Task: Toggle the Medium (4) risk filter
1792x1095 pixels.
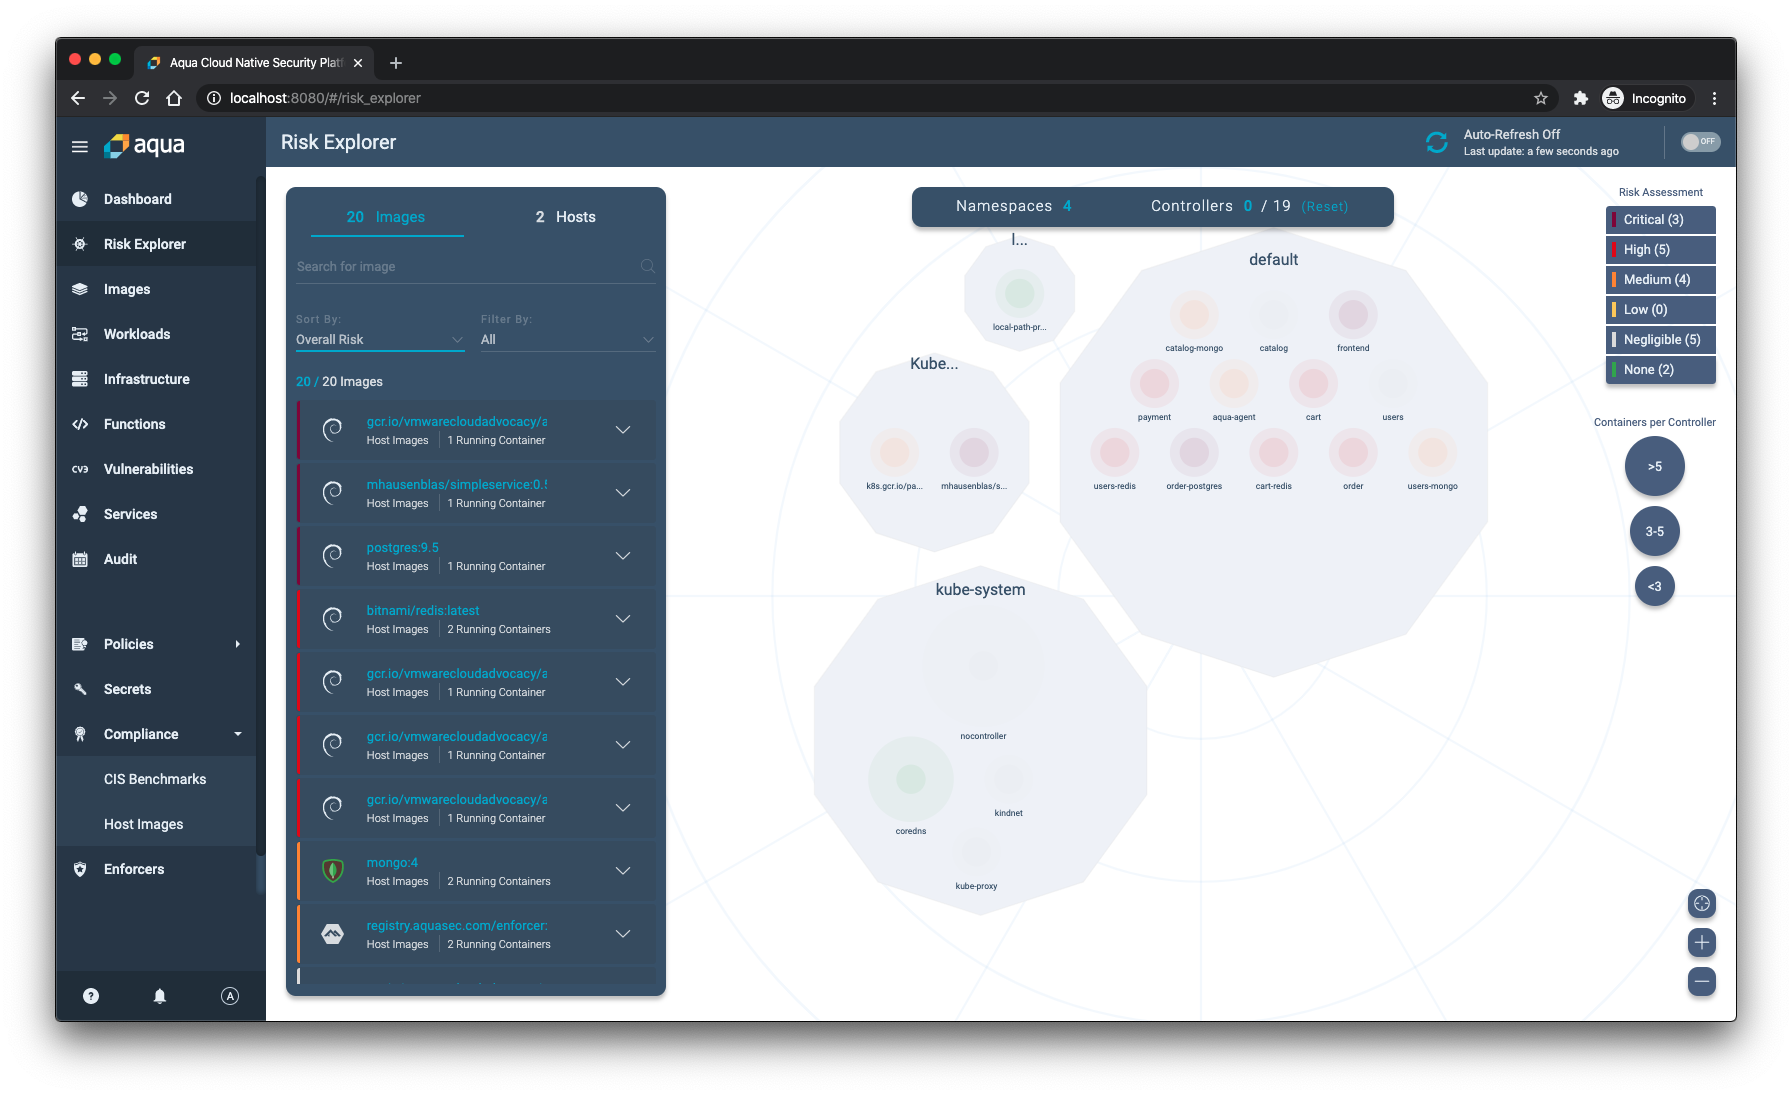Action: click(x=1661, y=279)
